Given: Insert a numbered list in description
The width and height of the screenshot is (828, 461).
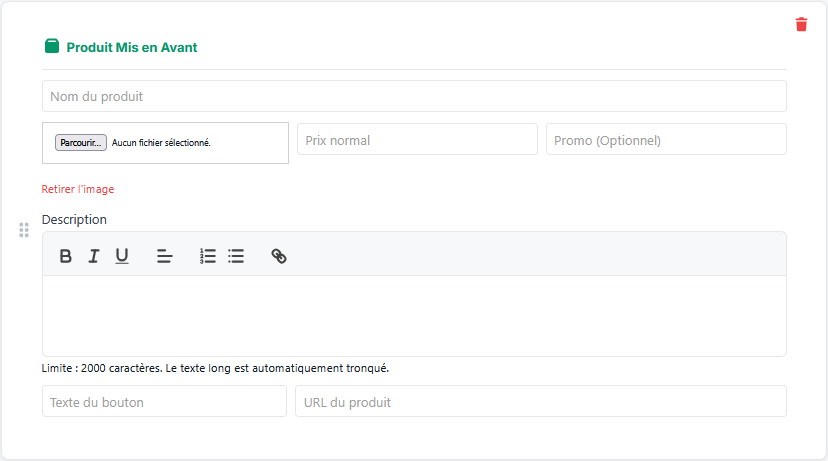Looking at the screenshot, I should point(208,256).
